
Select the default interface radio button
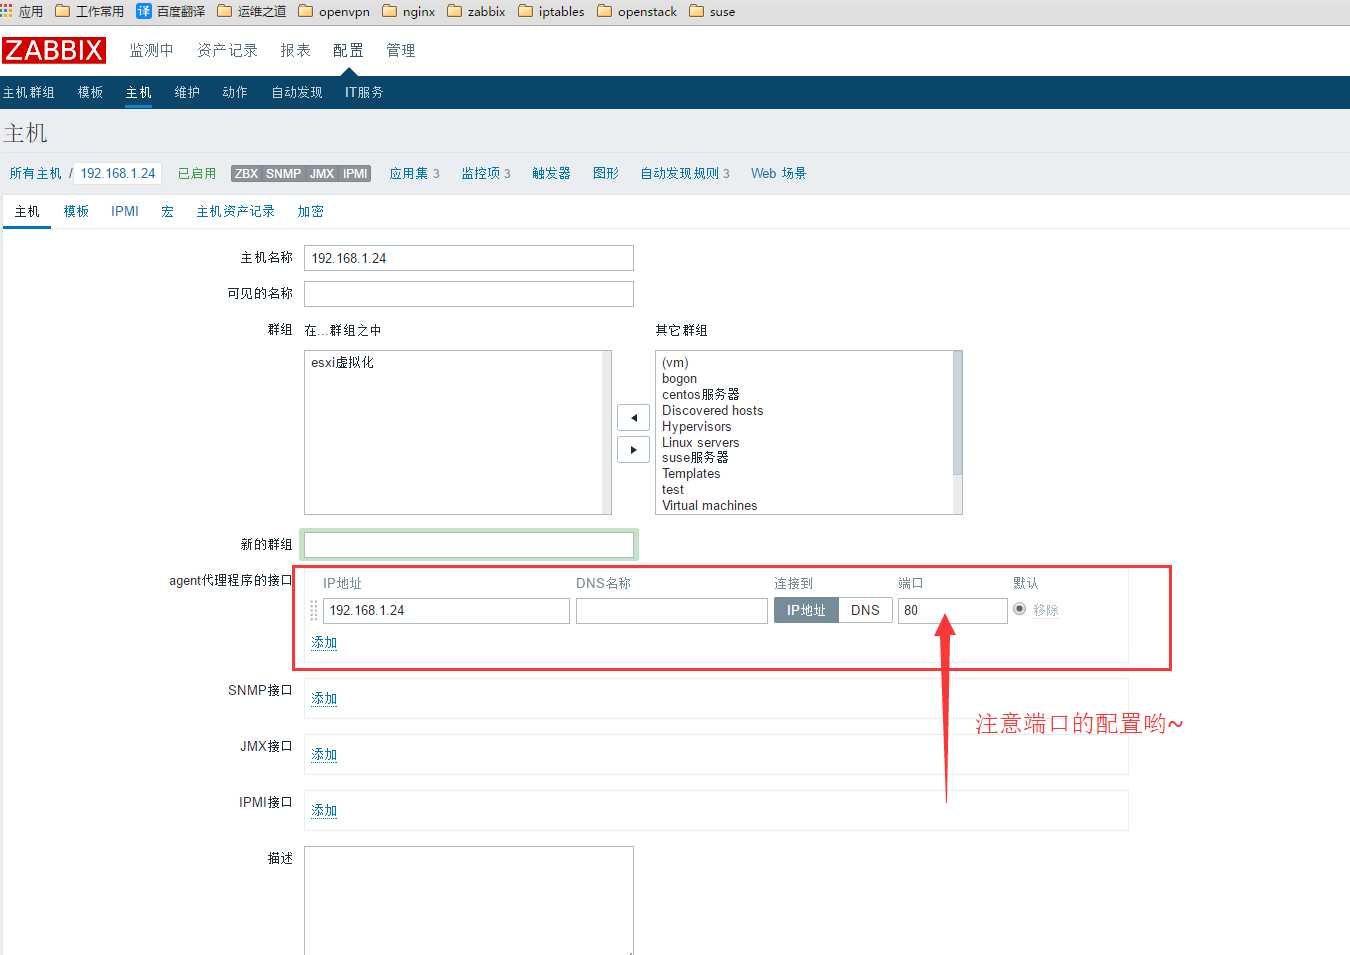pos(1019,609)
